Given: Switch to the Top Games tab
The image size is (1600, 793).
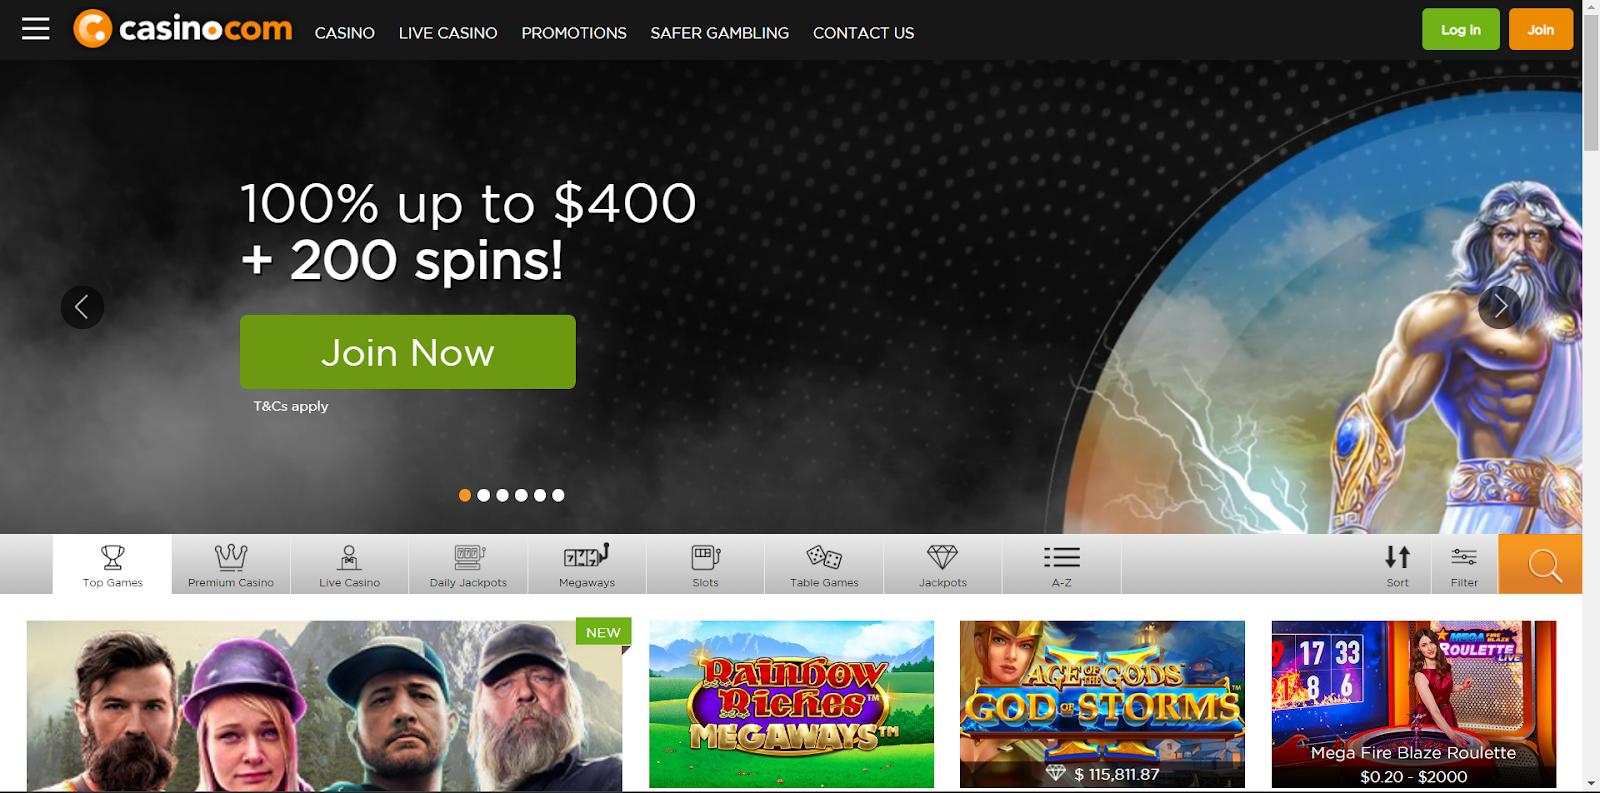Looking at the screenshot, I should (x=113, y=565).
